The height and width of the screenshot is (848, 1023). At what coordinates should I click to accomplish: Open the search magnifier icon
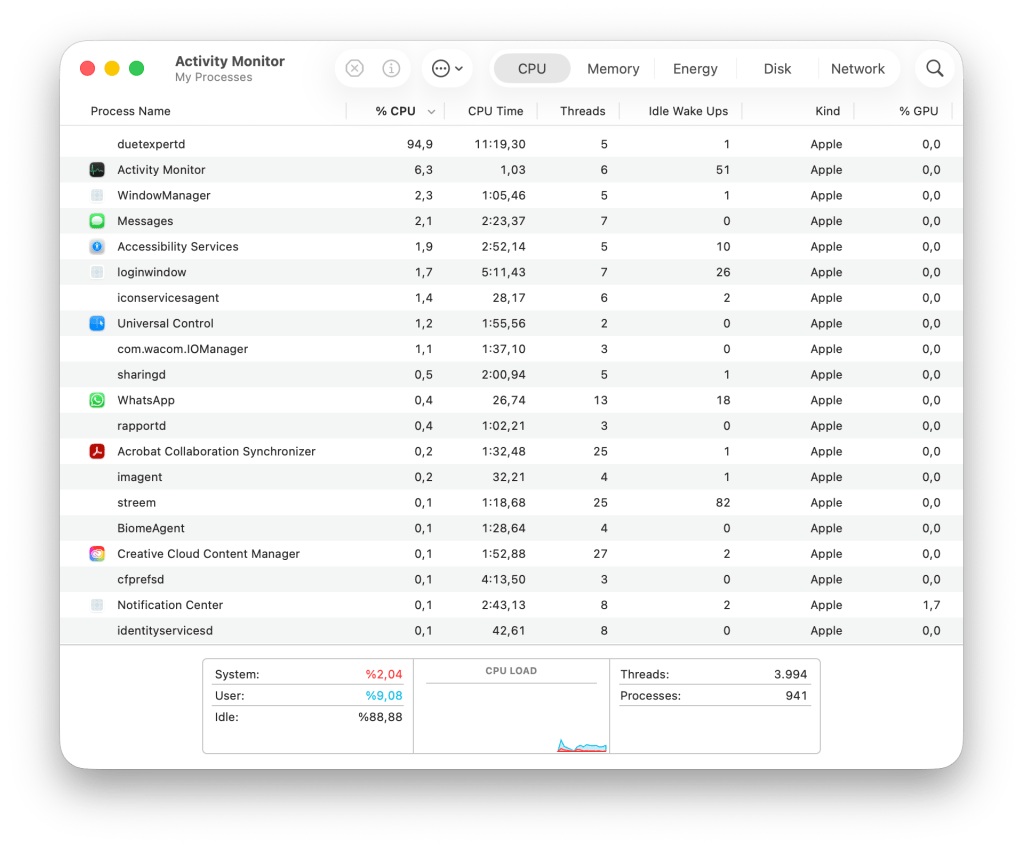click(934, 69)
